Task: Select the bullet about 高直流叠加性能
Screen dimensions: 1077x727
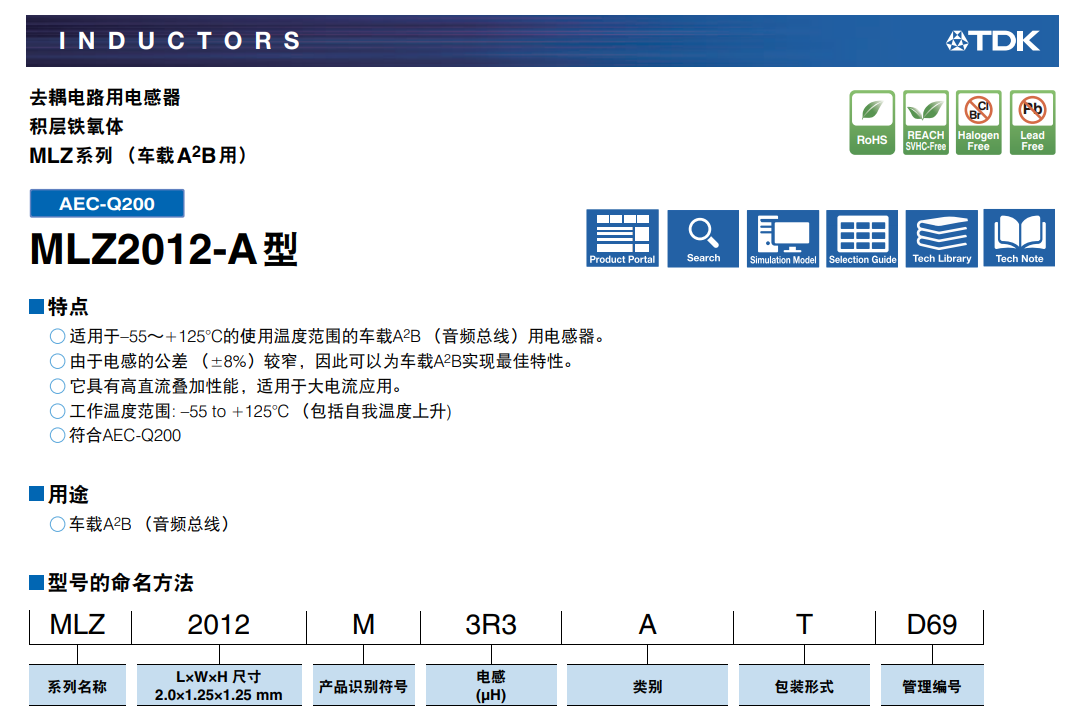Action: coord(226,386)
